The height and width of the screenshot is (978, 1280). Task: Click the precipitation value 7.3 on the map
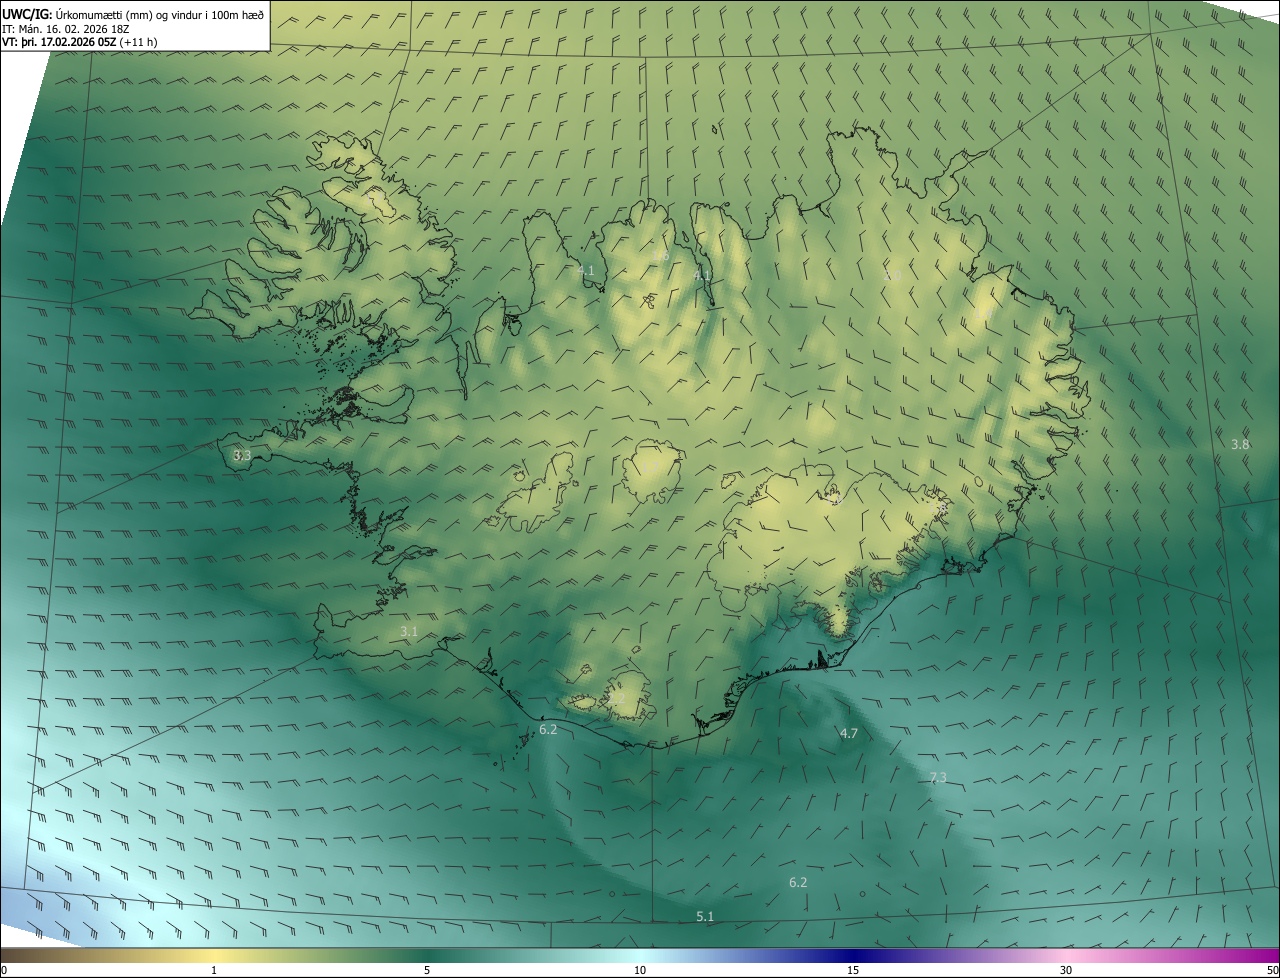(x=938, y=777)
